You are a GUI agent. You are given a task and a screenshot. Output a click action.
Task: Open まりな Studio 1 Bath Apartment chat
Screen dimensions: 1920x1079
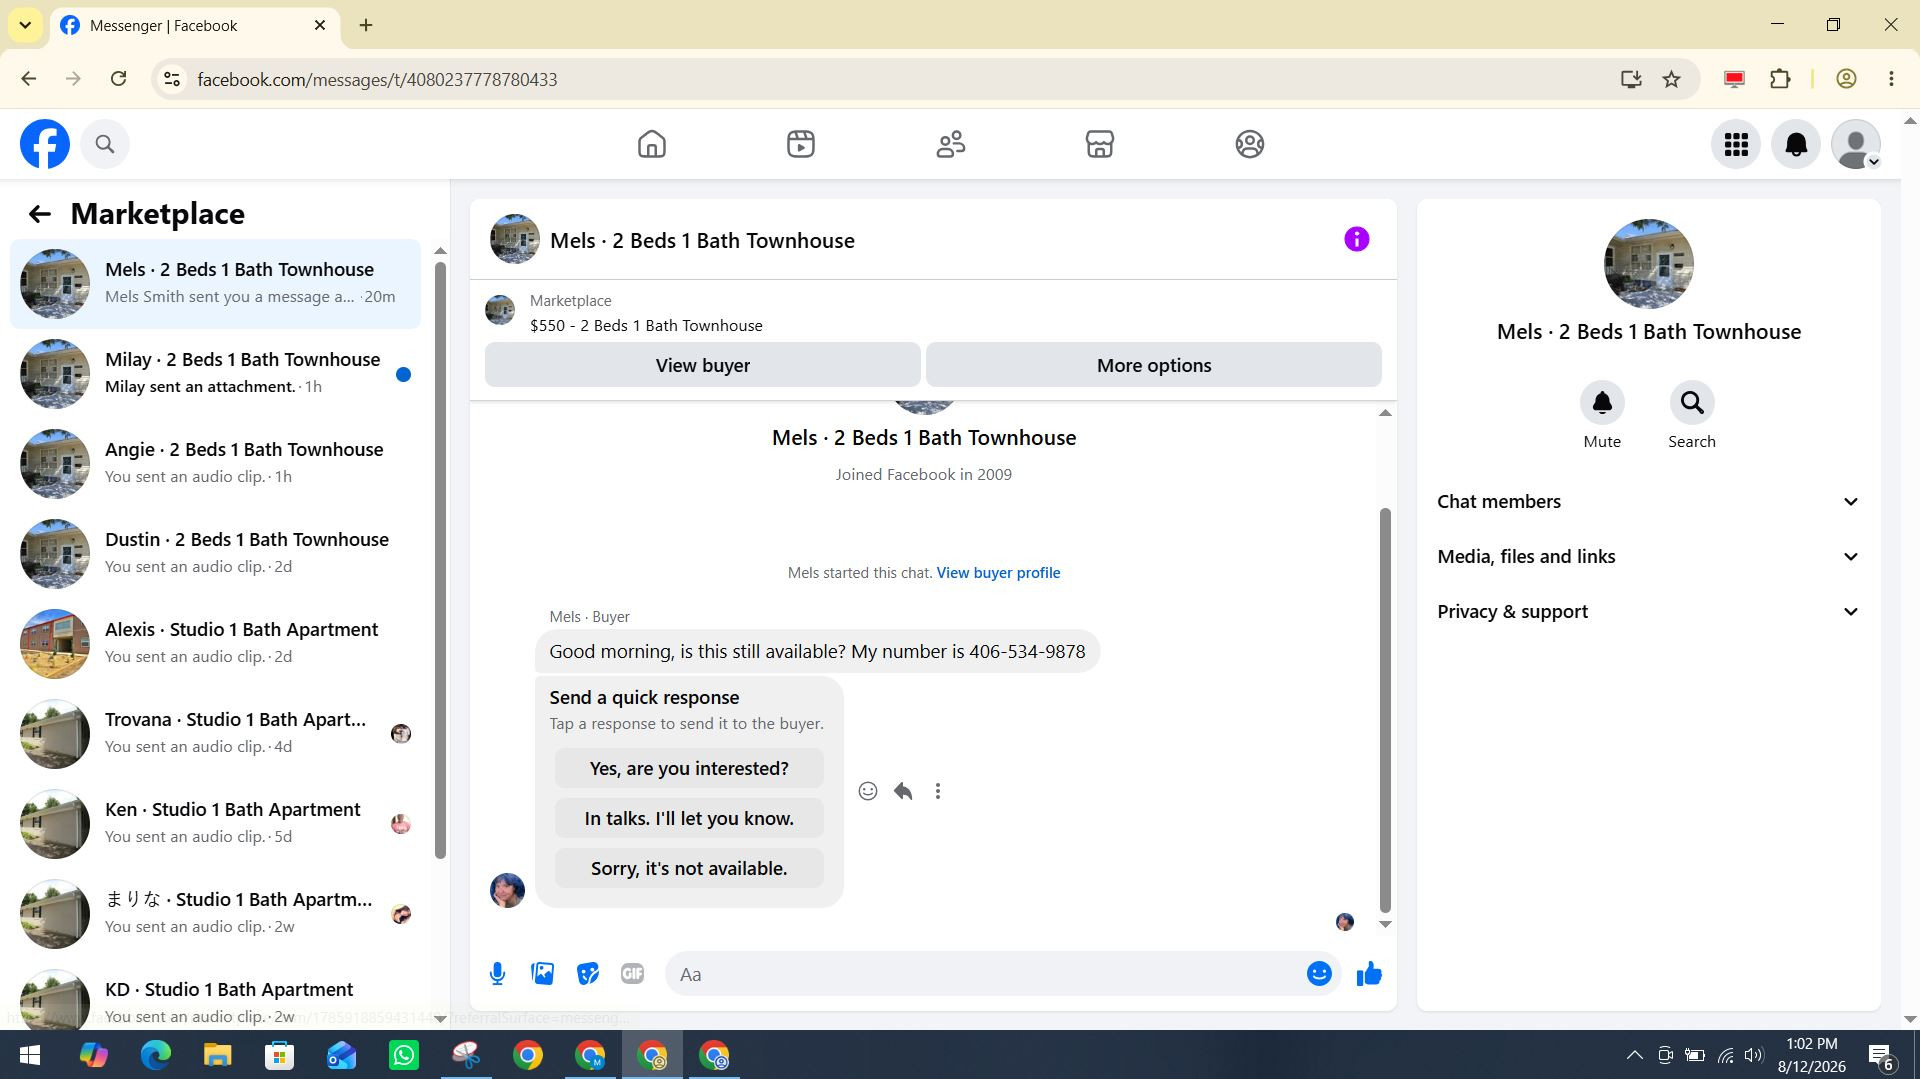[215, 914]
